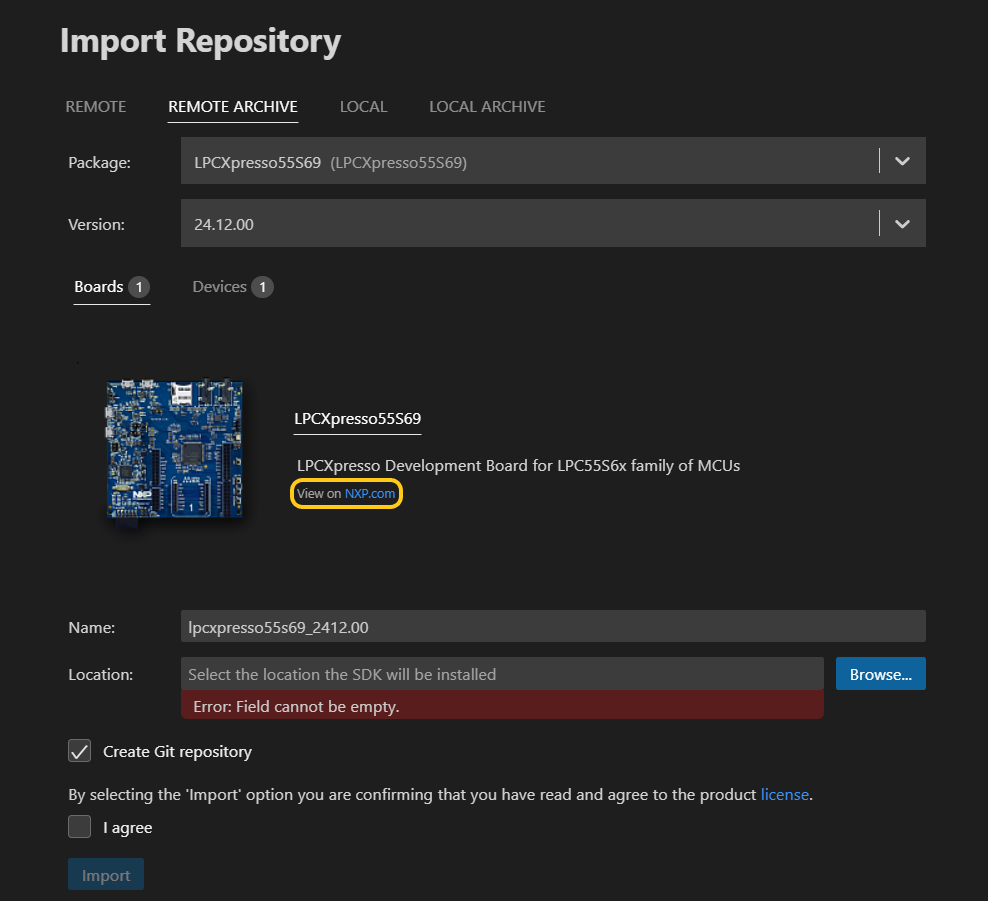This screenshot has height=901, width=988.
Task: Select the Devices tab
Action: click(219, 286)
